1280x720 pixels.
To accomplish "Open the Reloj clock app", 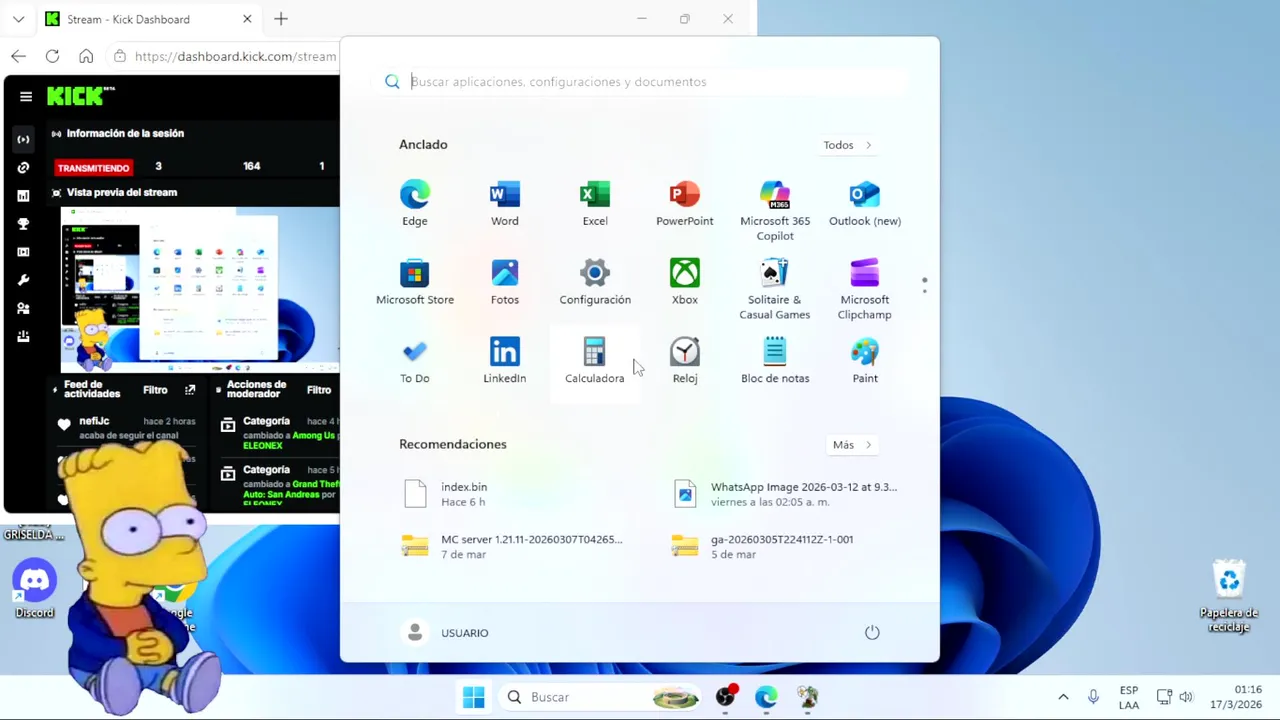I will (x=684, y=361).
